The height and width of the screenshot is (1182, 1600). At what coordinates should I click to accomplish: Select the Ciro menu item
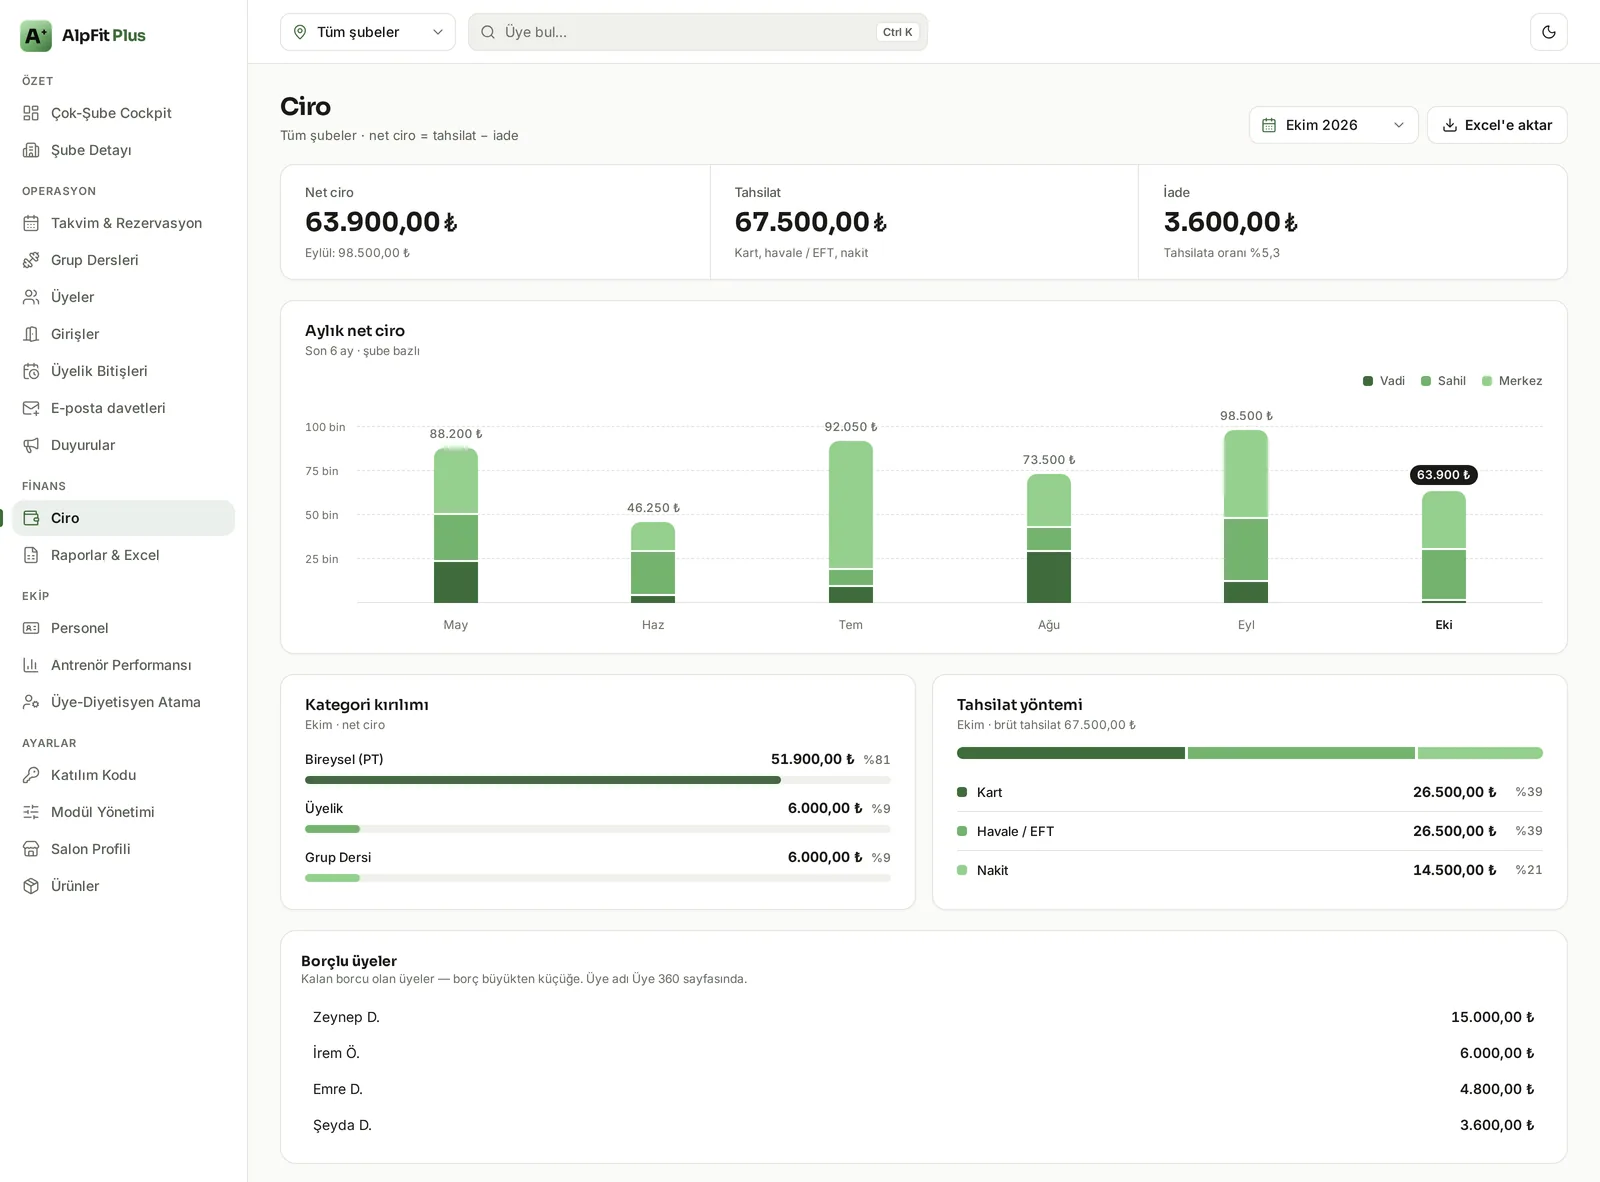coord(124,518)
